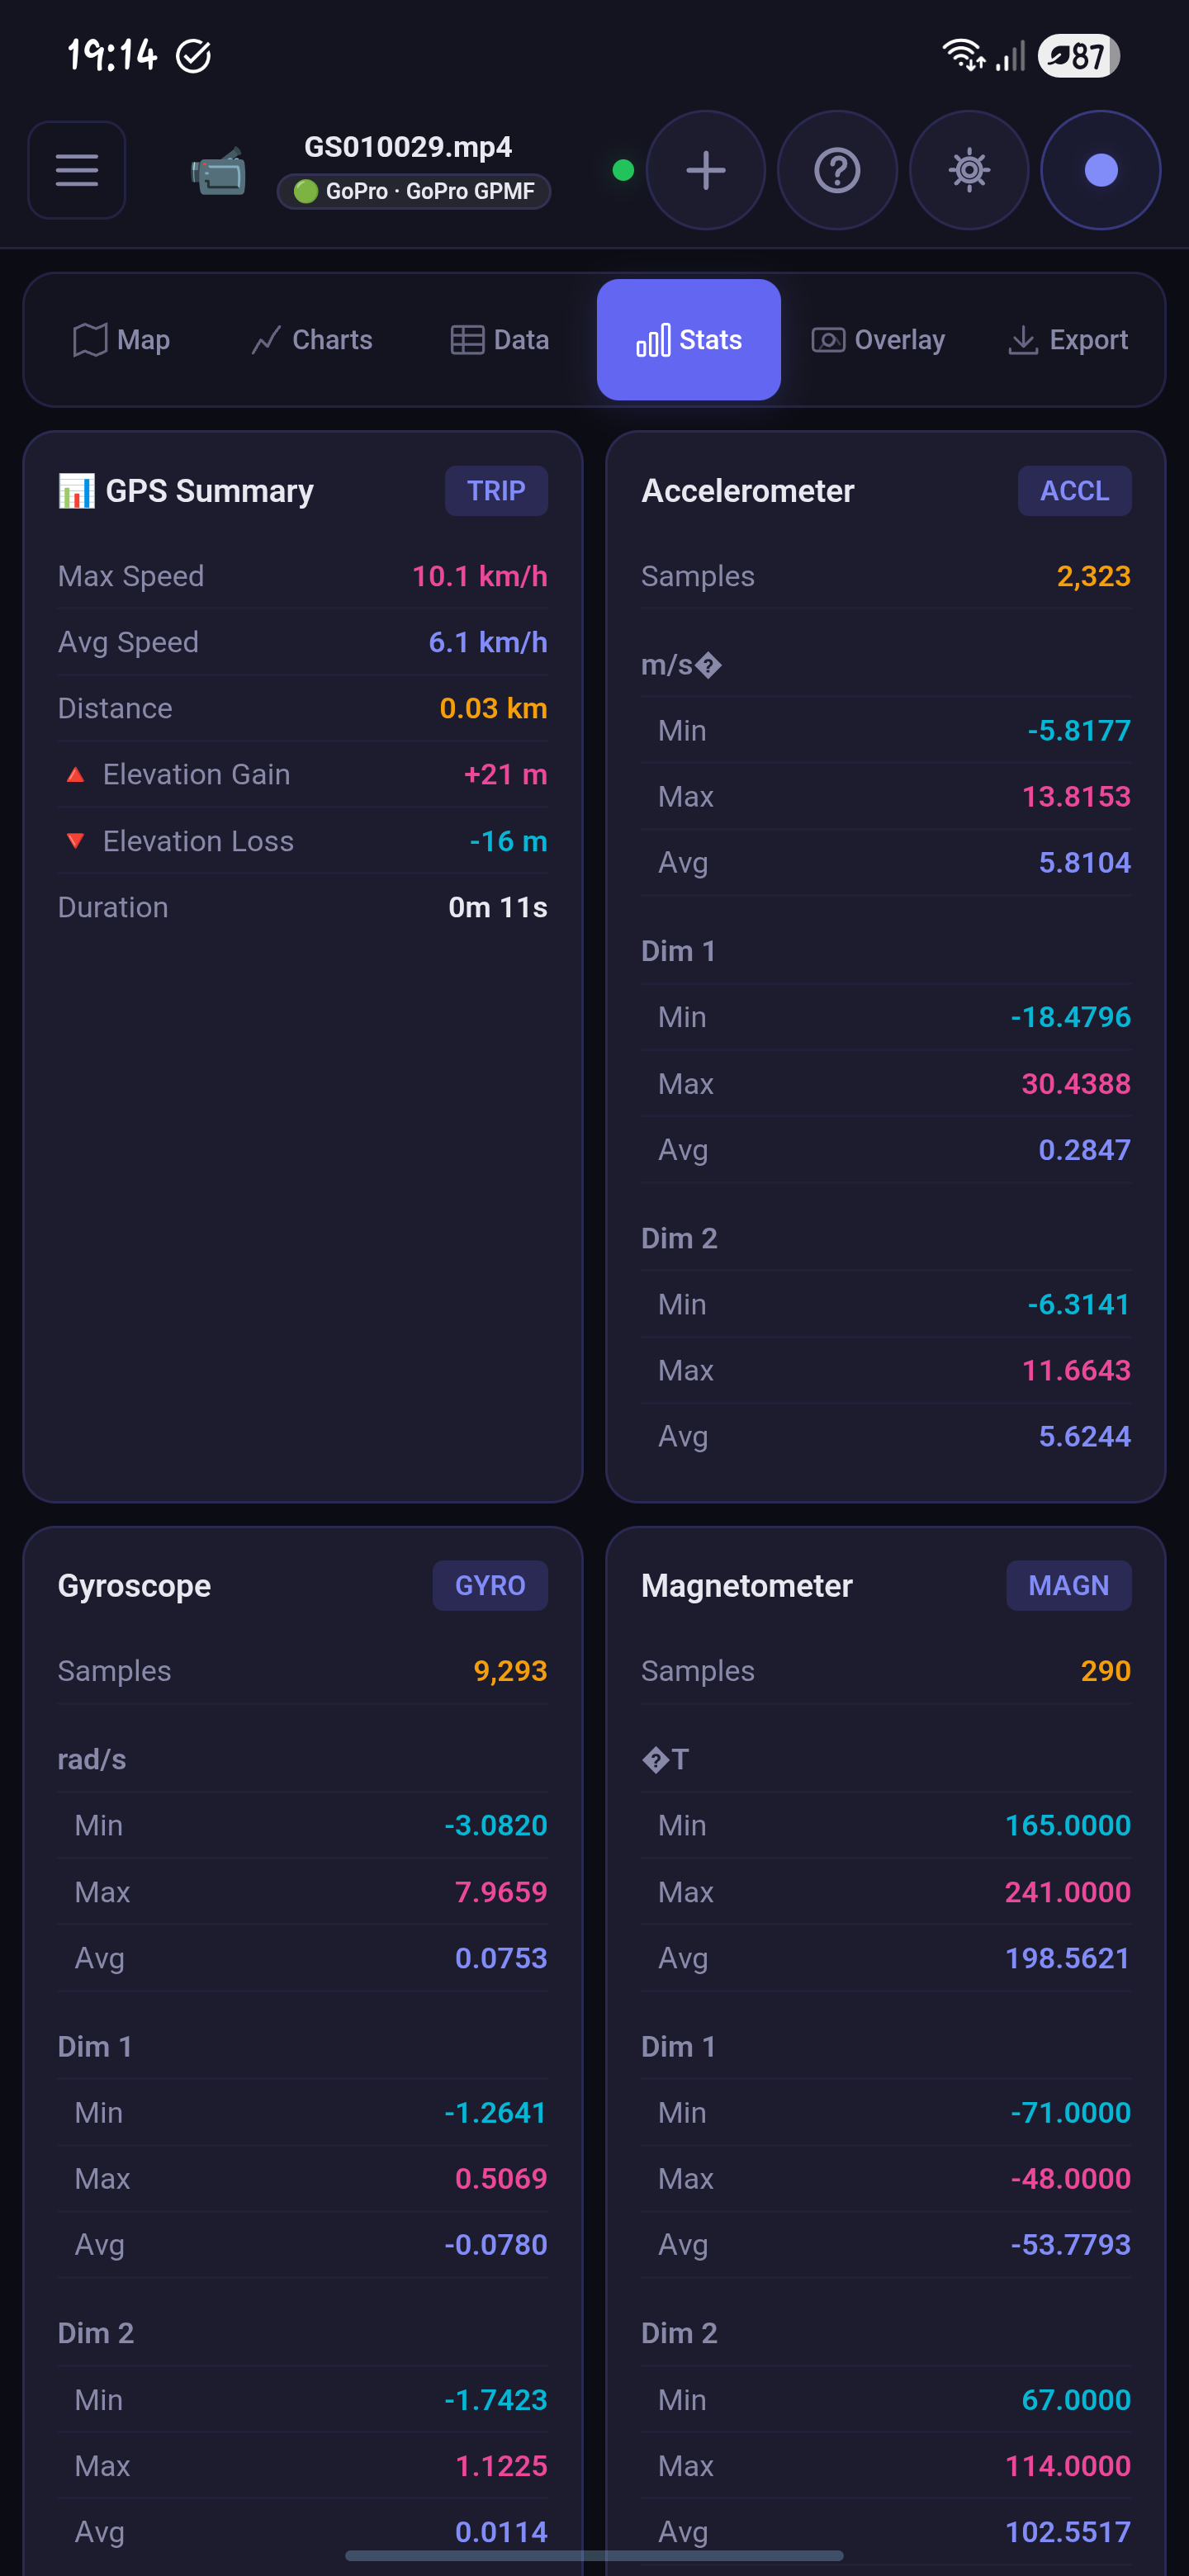Screen dimensions: 1189x2576
Task: Tap the cellular signal bars icon
Action: [x=1010, y=55]
